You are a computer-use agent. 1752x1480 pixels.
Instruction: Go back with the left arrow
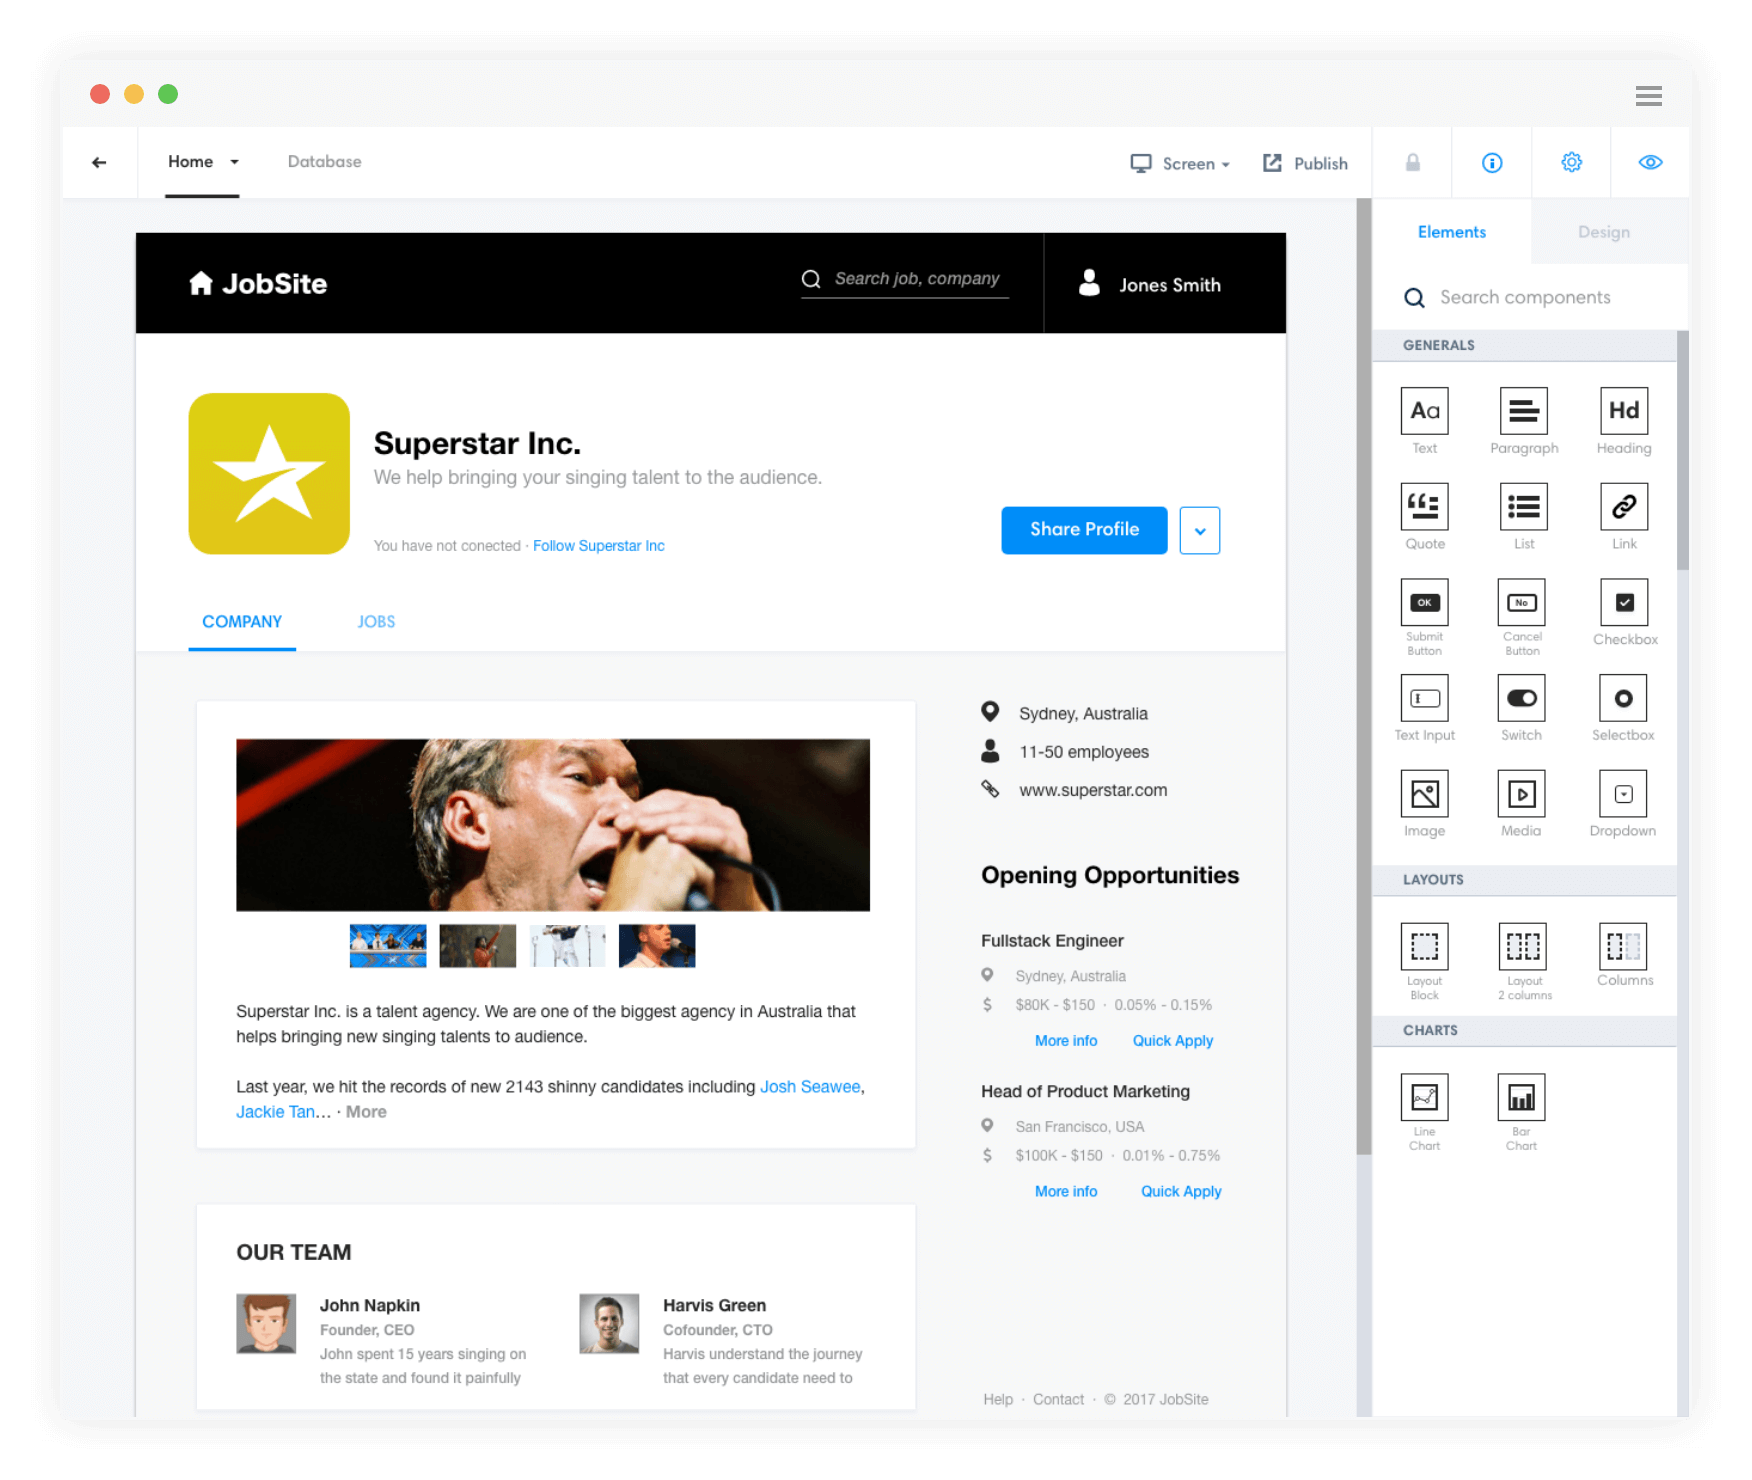coord(99,162)
